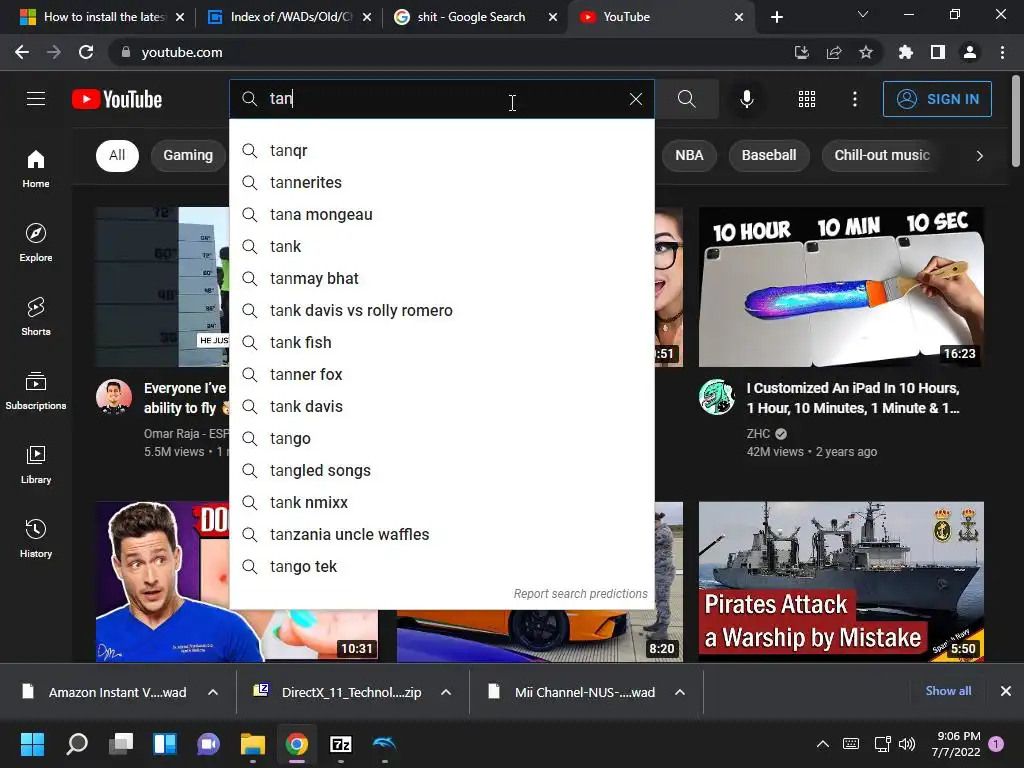Close the downloads bar

(x=1006, y=691)
